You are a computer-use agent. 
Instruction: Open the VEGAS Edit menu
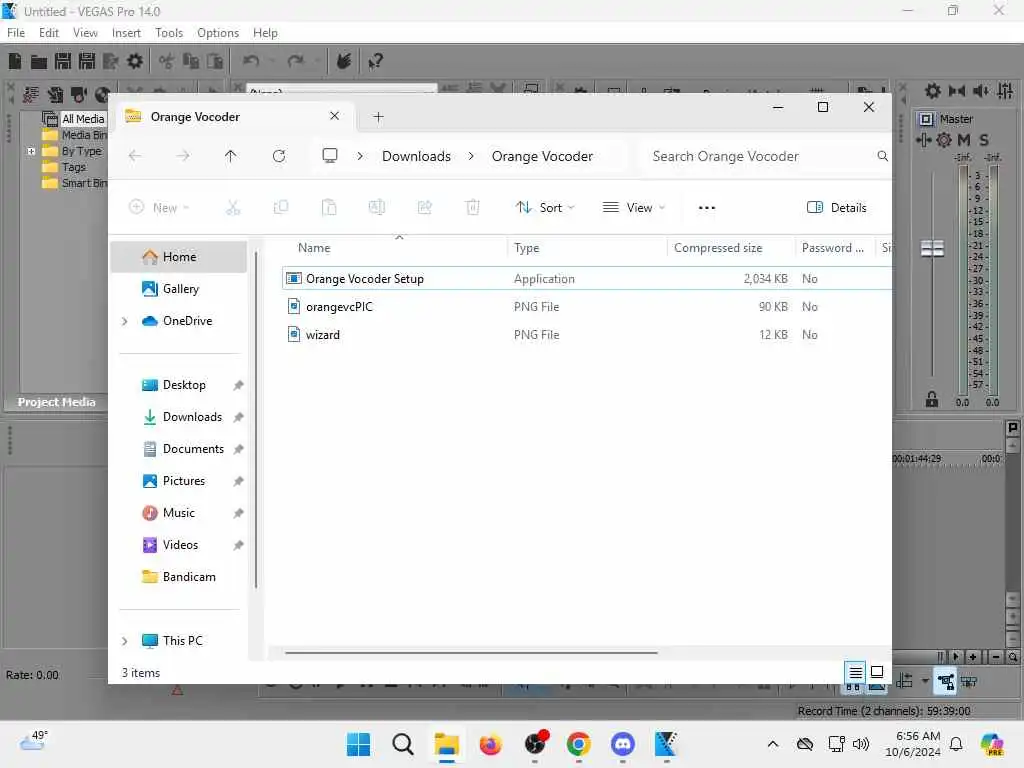point(49,33)
